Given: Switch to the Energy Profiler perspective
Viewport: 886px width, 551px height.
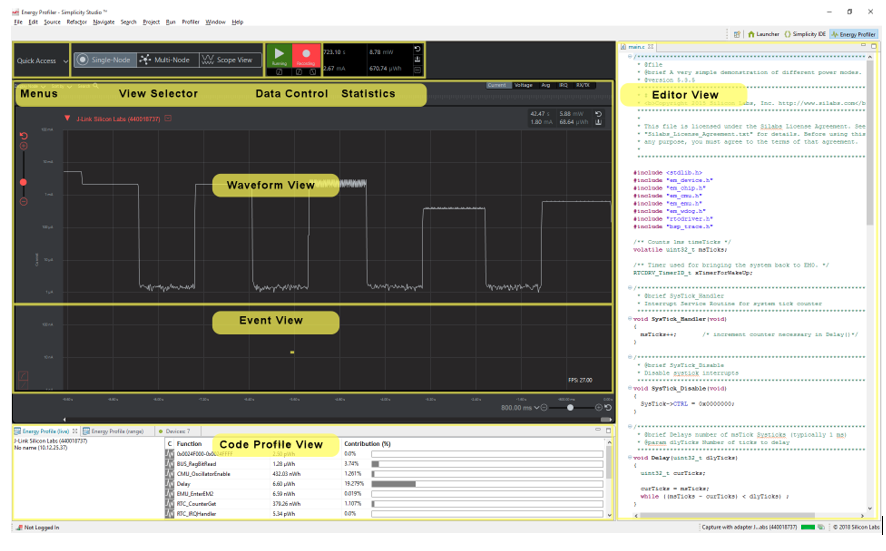Looking at the screenshot, I should point(853,34).
